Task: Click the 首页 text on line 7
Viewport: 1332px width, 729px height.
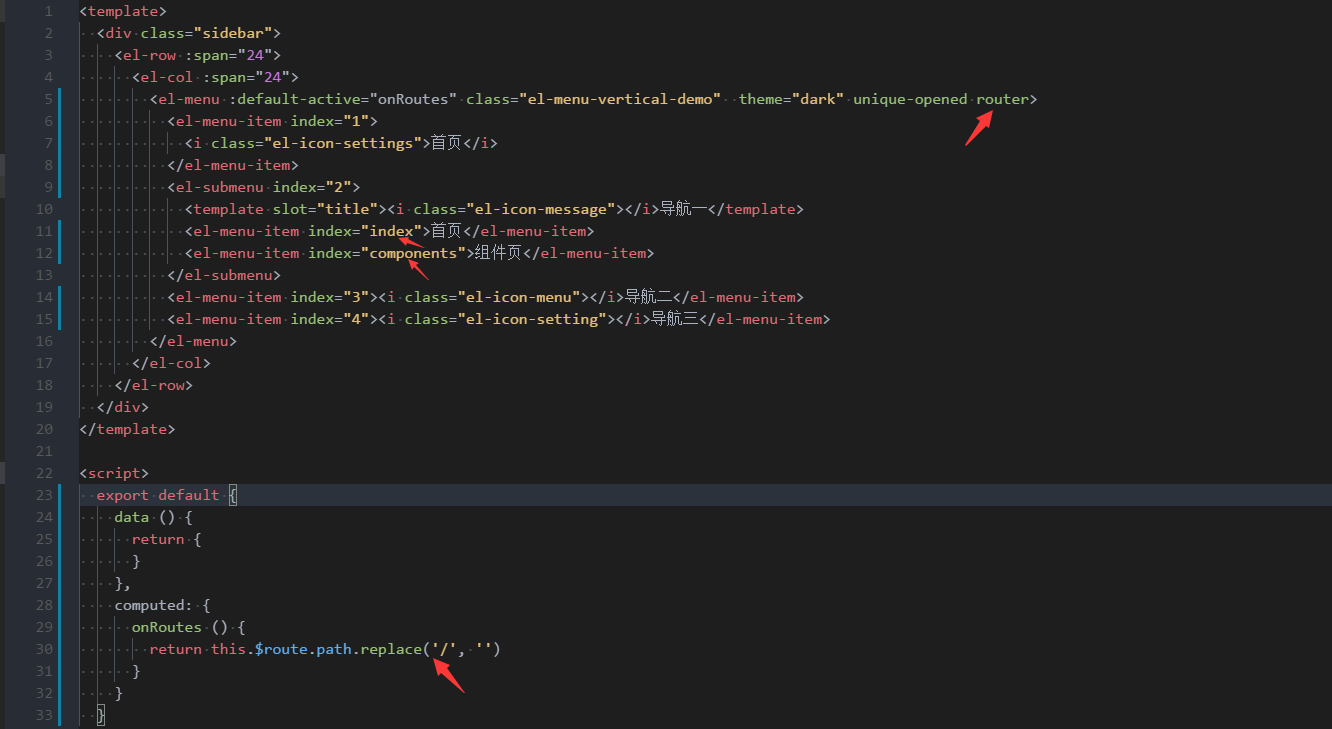Action: tap(446, 143)
